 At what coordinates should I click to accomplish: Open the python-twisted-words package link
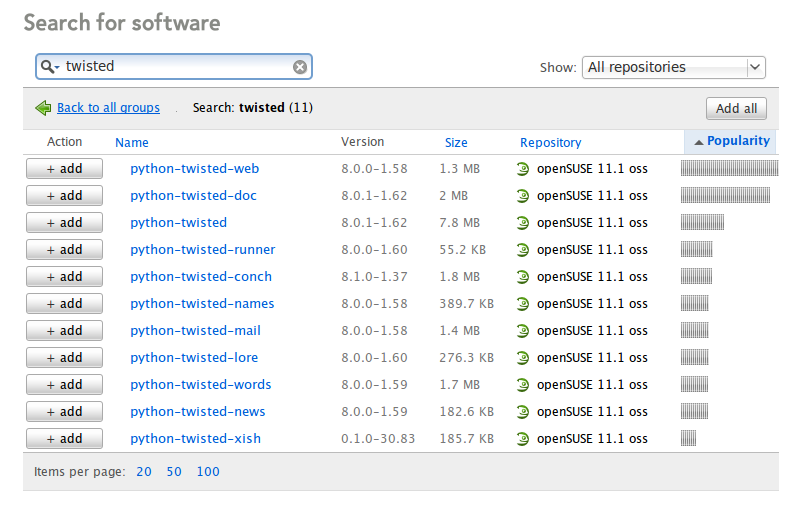[201, 385]
